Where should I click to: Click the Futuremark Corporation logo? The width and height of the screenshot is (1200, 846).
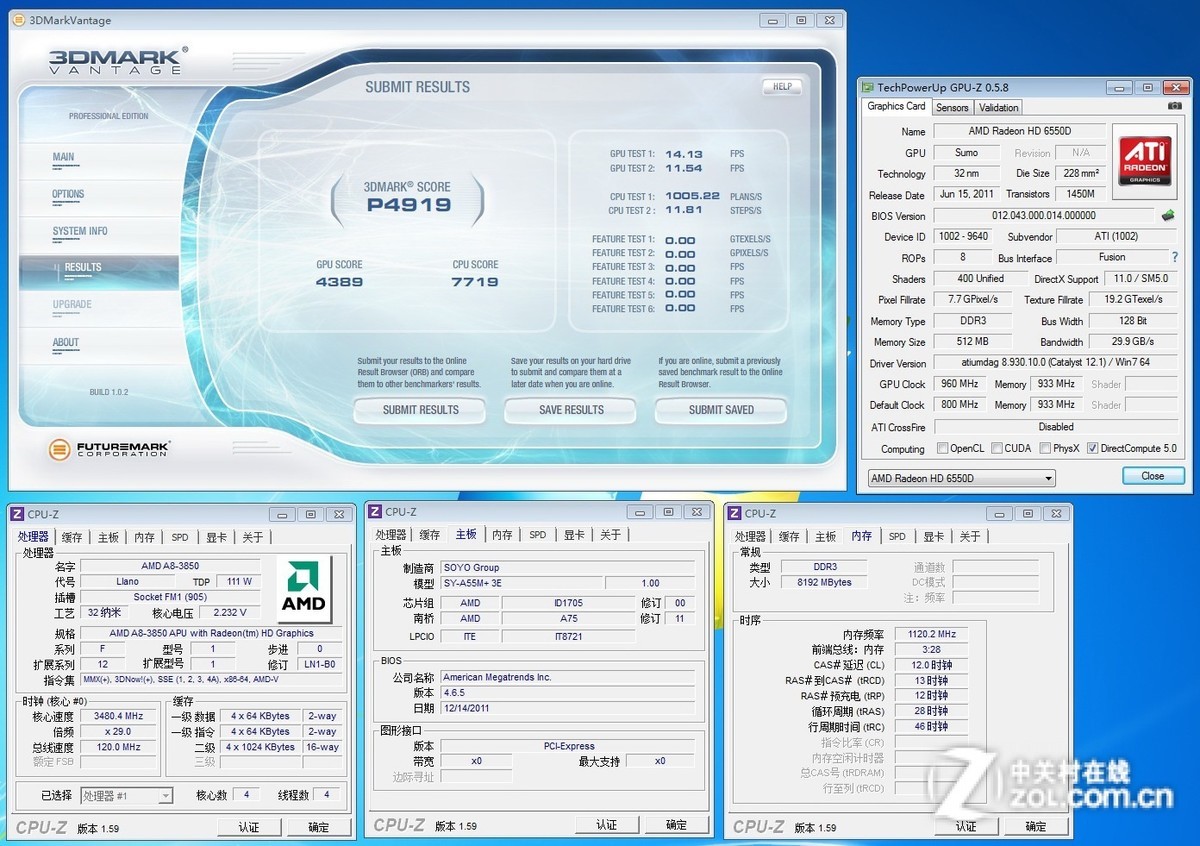[109, 449]
